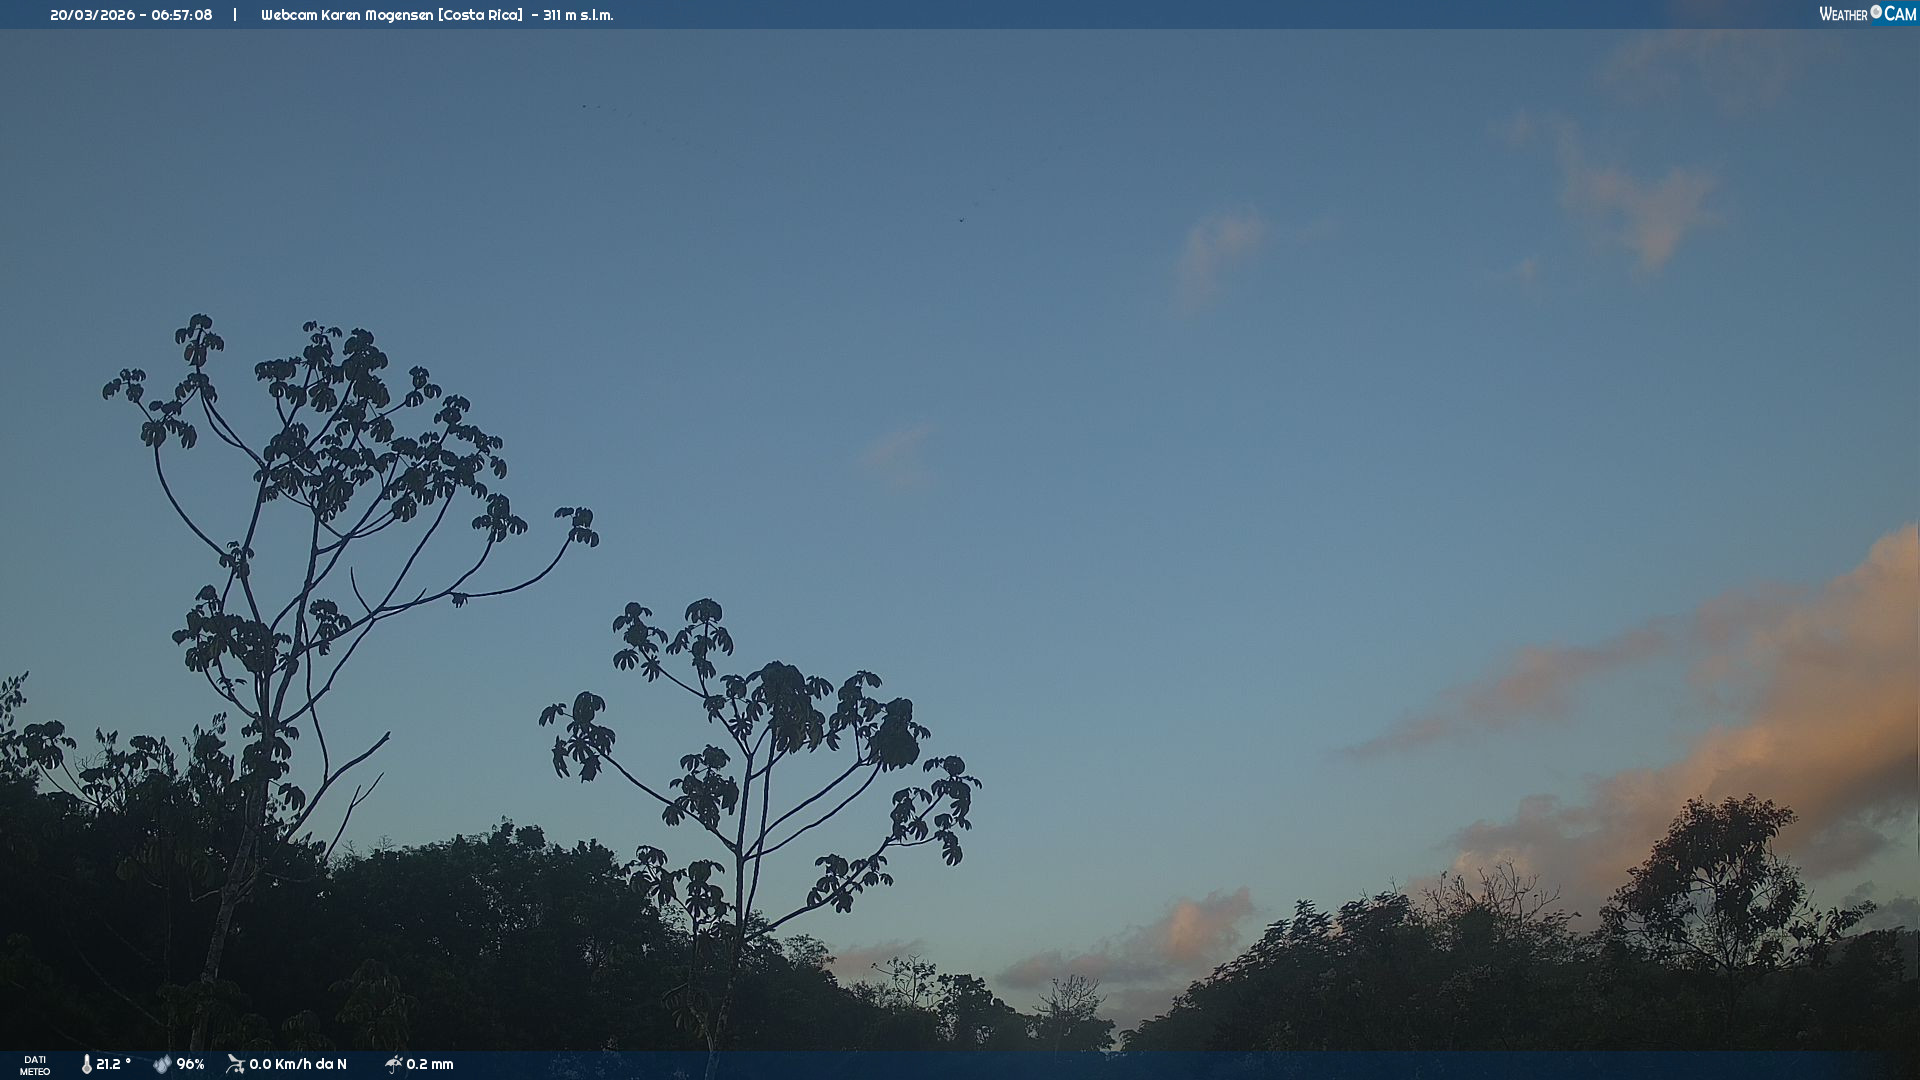The image size is (1920, 1080).
Task: Click the 0.0 Km/h da N wind reading
Action: [298, 1064]
